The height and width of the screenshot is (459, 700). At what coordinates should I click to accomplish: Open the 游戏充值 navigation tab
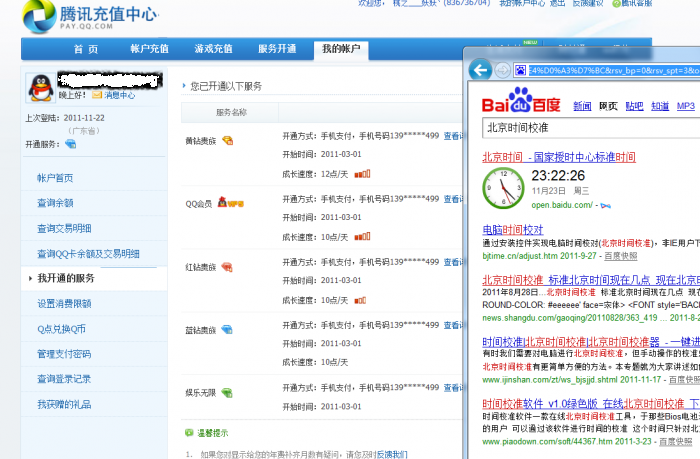tap(213, 49)
